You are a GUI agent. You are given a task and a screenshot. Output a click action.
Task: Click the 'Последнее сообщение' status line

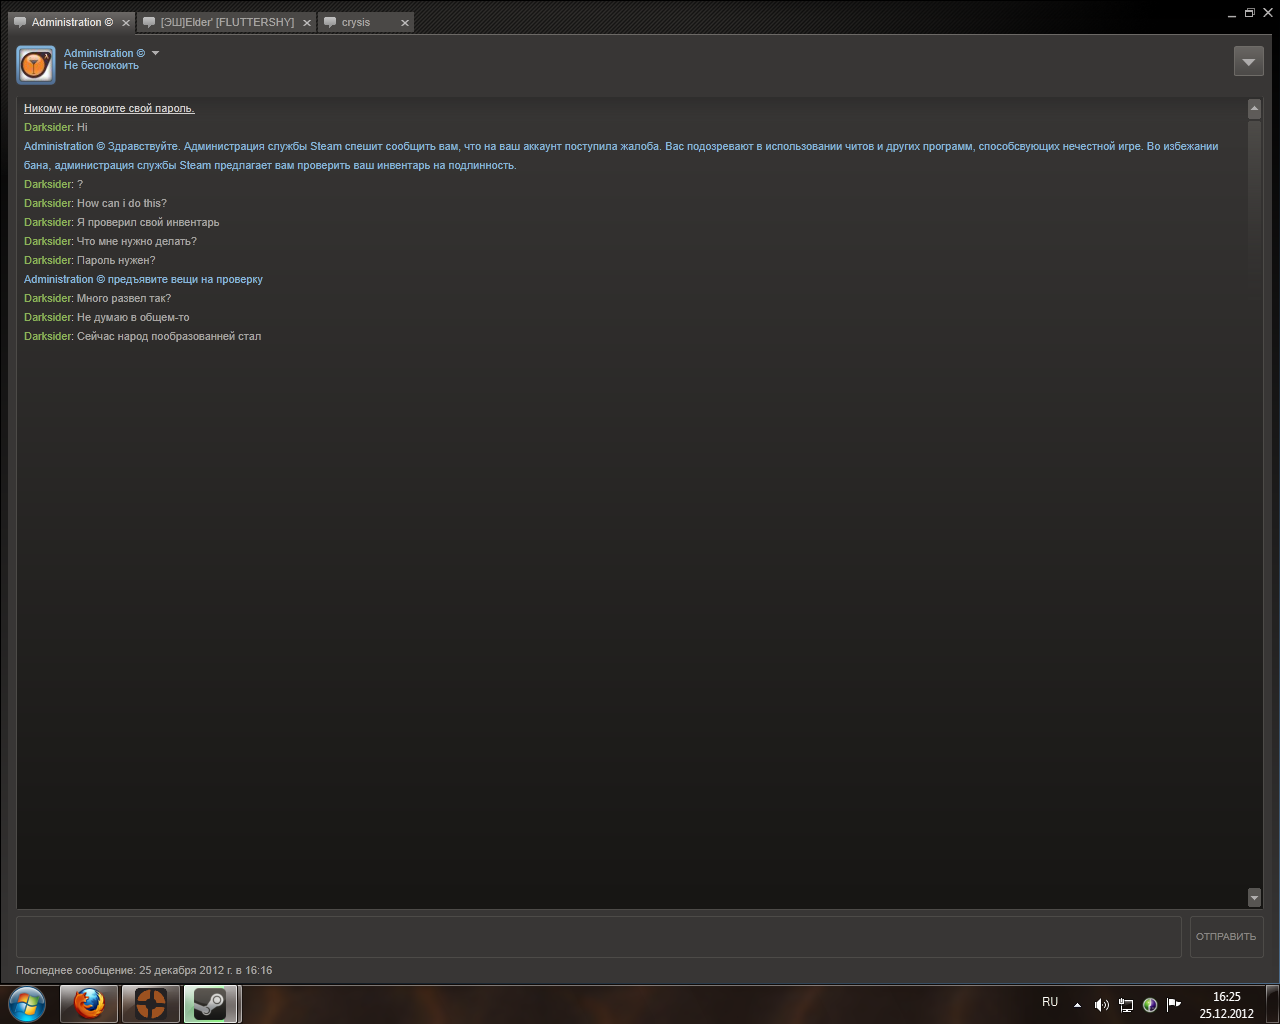pos(144,970)
